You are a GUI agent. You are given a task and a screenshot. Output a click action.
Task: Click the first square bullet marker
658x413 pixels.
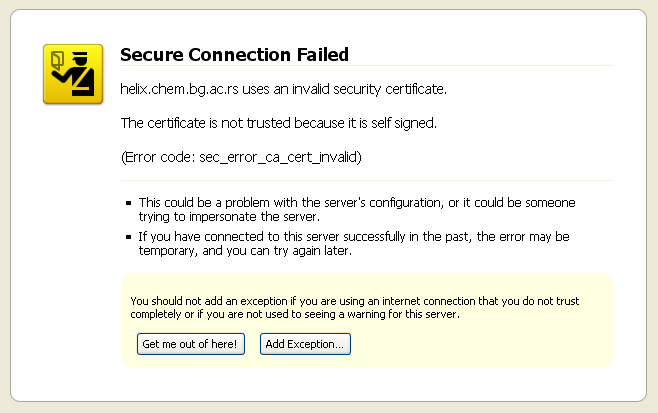coord(128,203)
